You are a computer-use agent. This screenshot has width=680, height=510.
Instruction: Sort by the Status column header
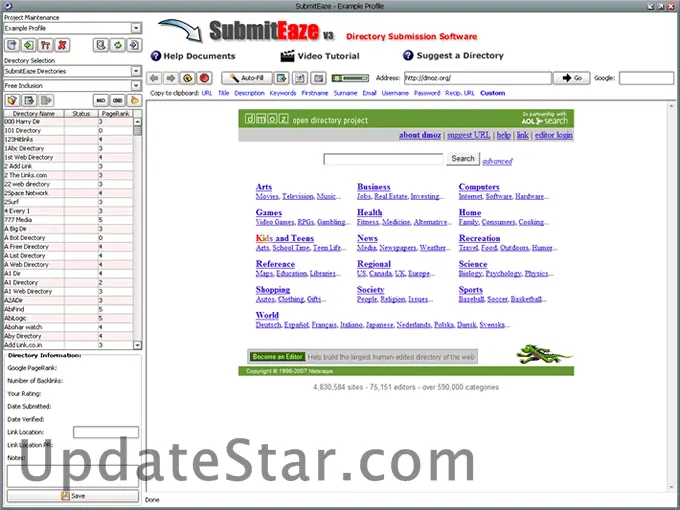[x=81, y=114]
